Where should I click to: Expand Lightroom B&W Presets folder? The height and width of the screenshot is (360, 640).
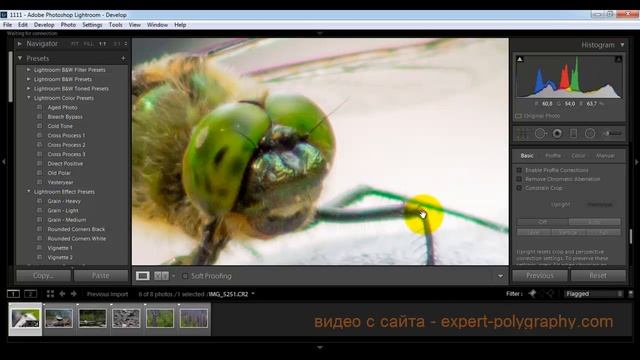coord(29,79)
